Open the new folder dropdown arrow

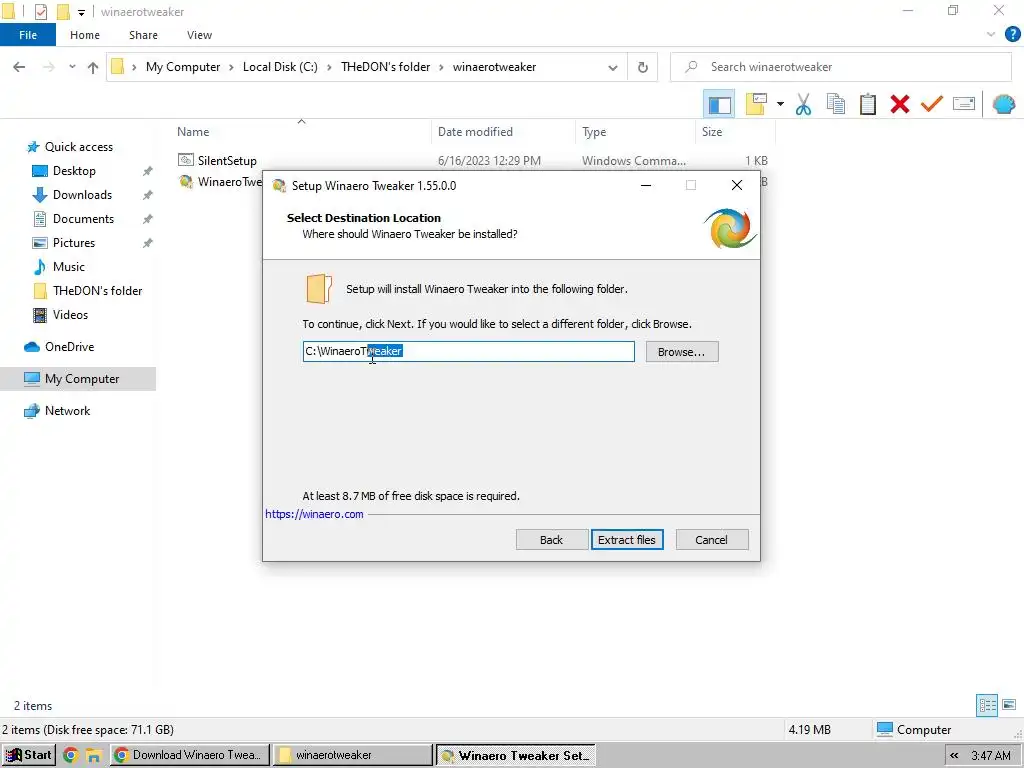click(x=780, y=104)
